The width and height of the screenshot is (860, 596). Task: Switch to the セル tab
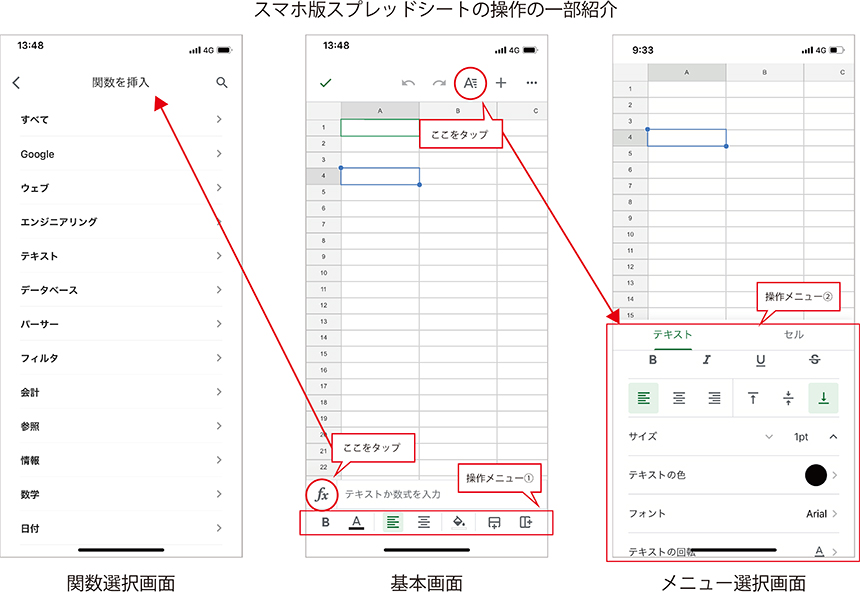pos(793,334)
